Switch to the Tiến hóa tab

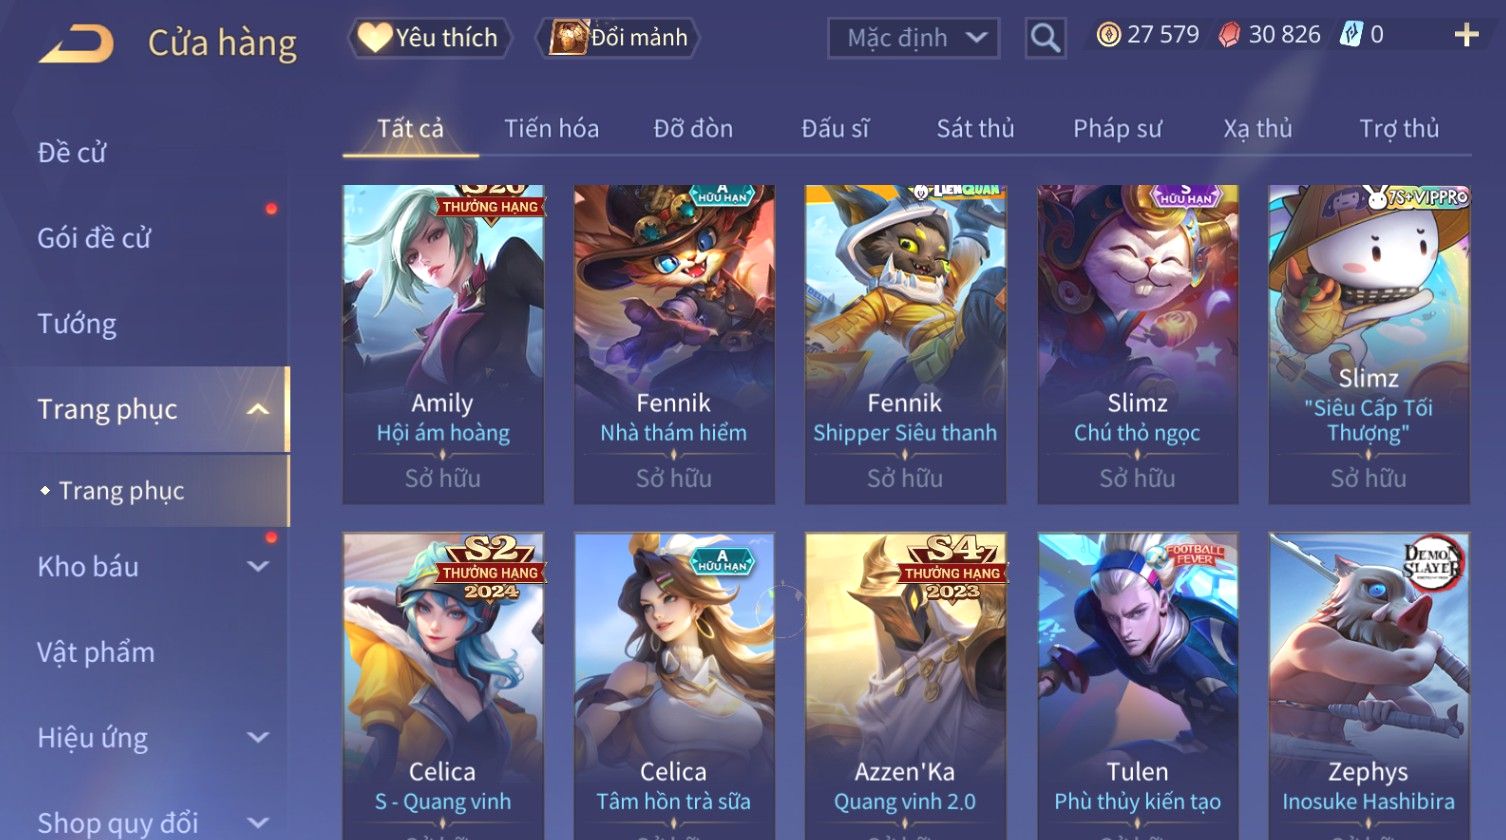click(551, 128)
